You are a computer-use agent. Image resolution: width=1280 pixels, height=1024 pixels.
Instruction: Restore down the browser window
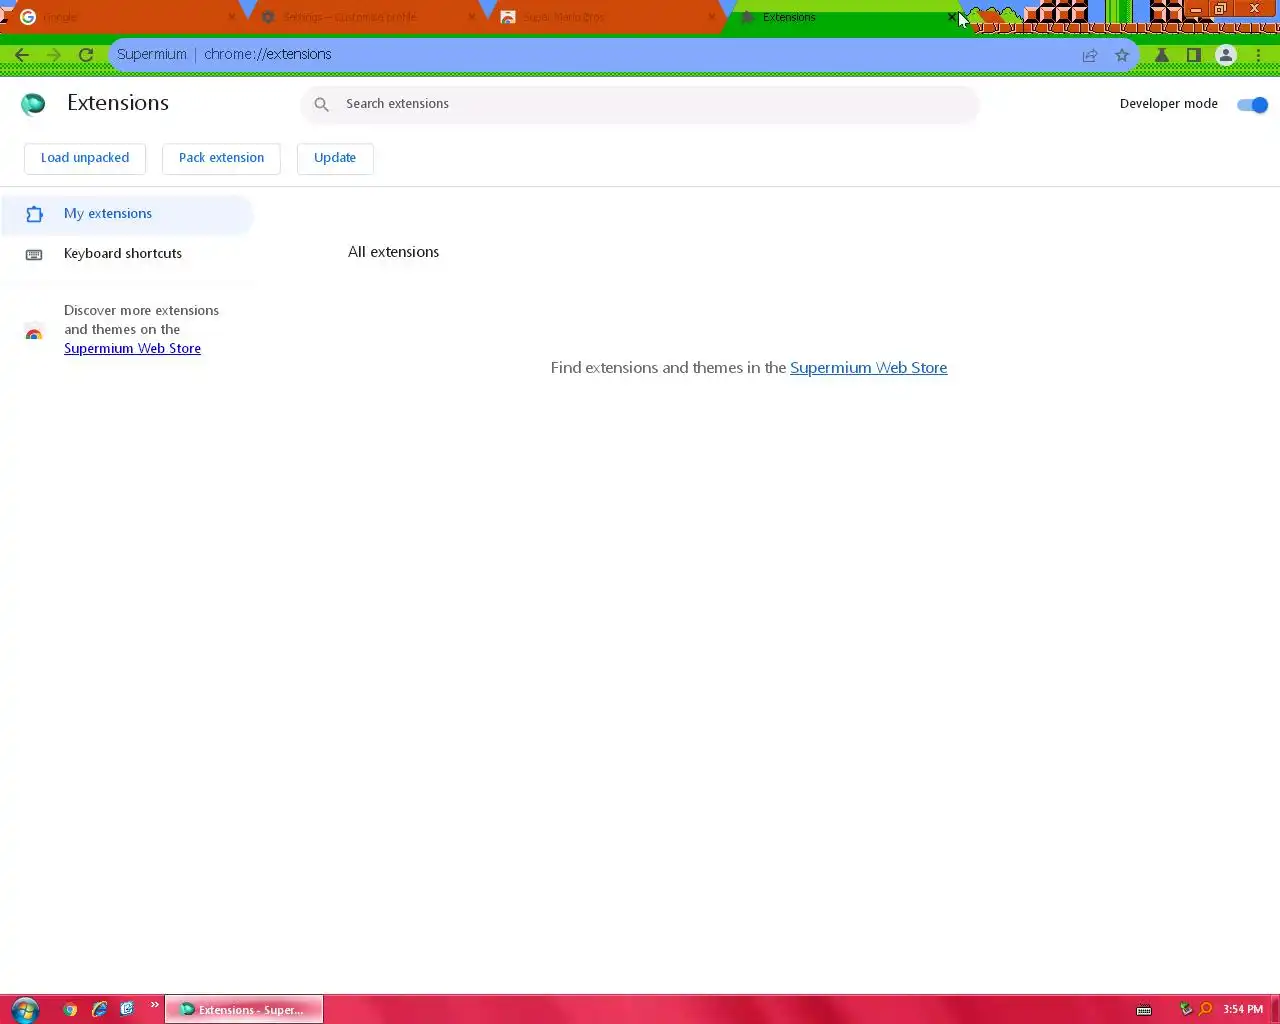pyautogui.click(x=1220, y=9)
